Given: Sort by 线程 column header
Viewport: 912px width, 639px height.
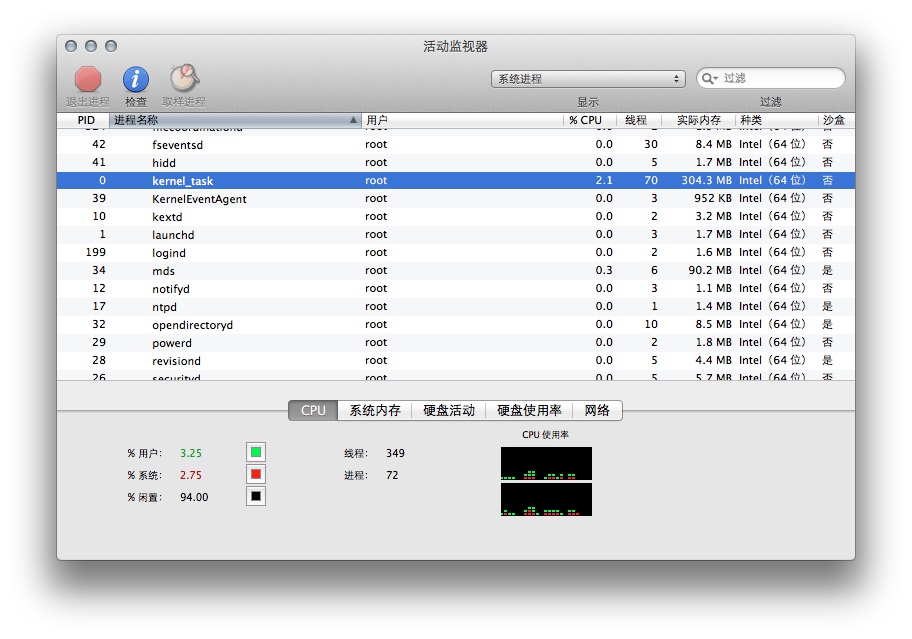Looking at the screenshot, I should 639,120.
